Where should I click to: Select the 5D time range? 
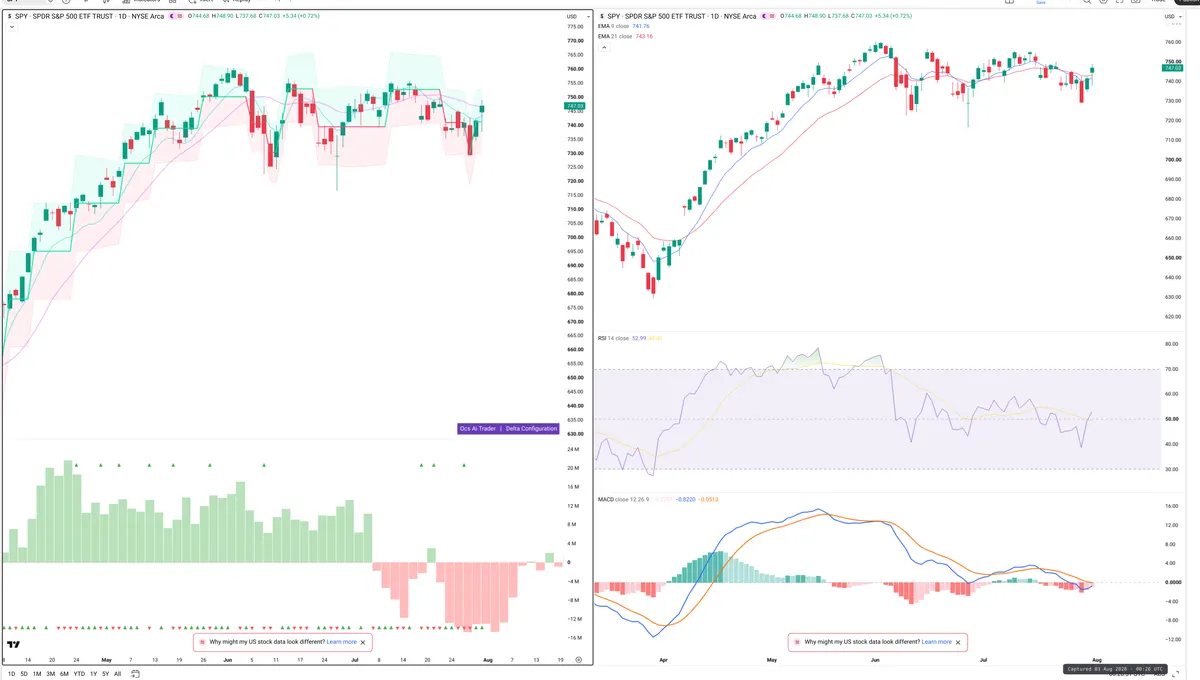click(24, 674)
